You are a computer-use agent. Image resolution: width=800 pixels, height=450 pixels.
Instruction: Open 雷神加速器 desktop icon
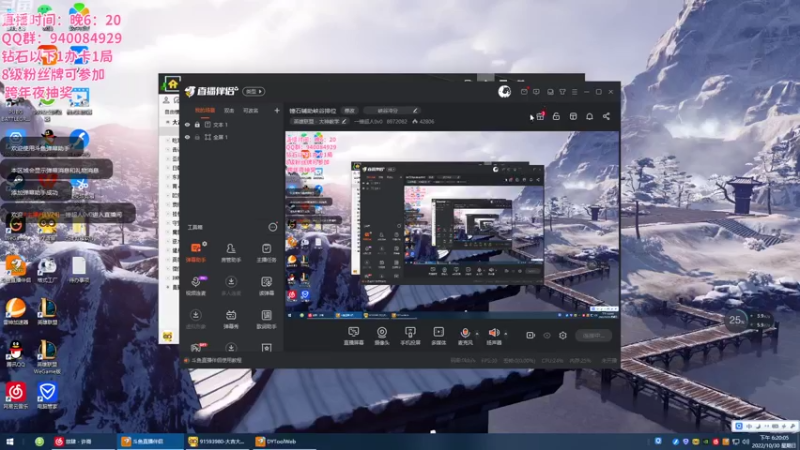[x=16, y=311]
